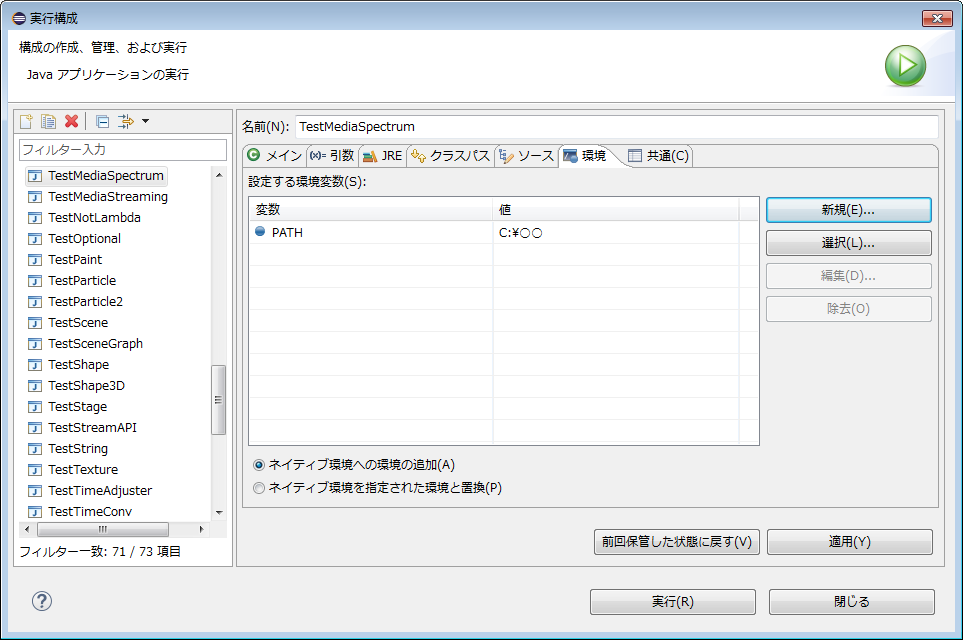
Task: Collapse all configurations icon
Action: point(103,122)
